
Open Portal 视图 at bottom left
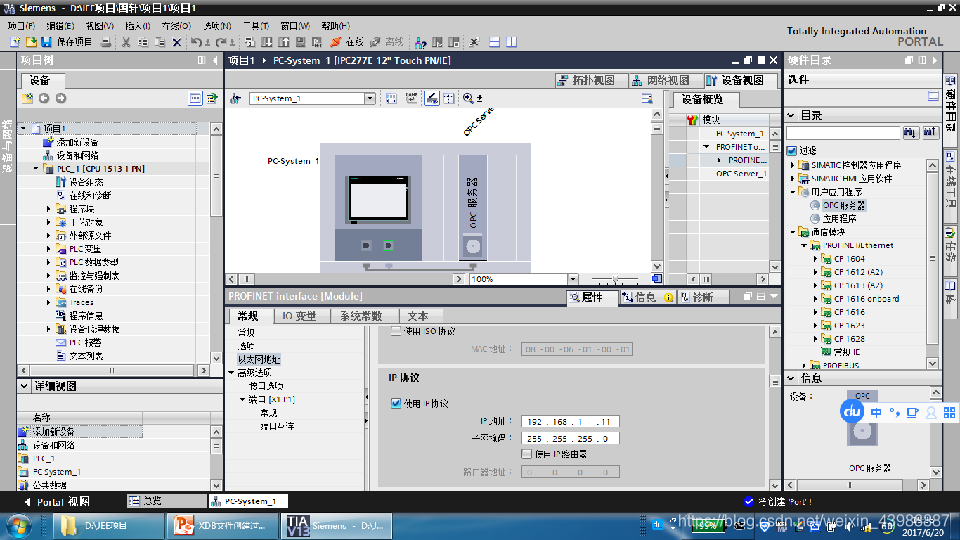pyautogui.click(x=58, y=501)
